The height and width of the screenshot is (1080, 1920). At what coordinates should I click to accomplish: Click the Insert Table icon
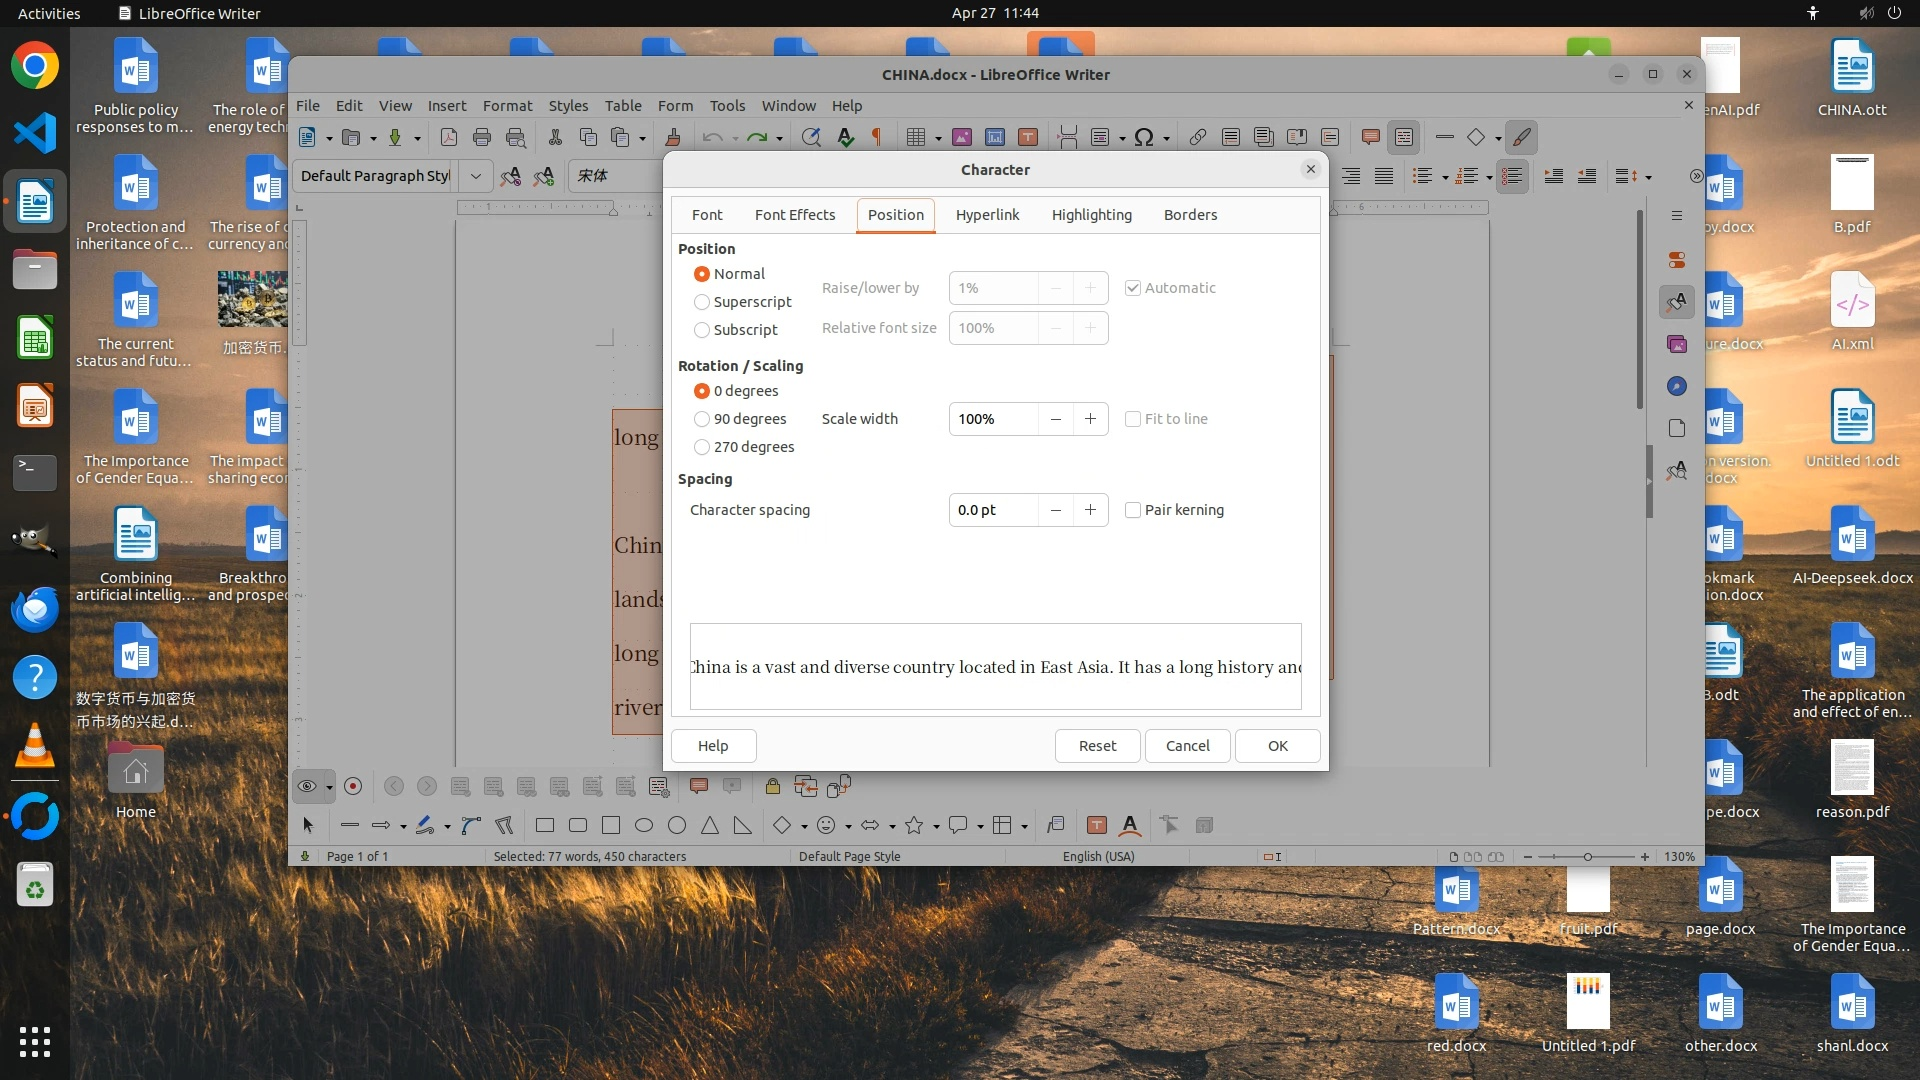pyautogui.click(x=915, y=138)
